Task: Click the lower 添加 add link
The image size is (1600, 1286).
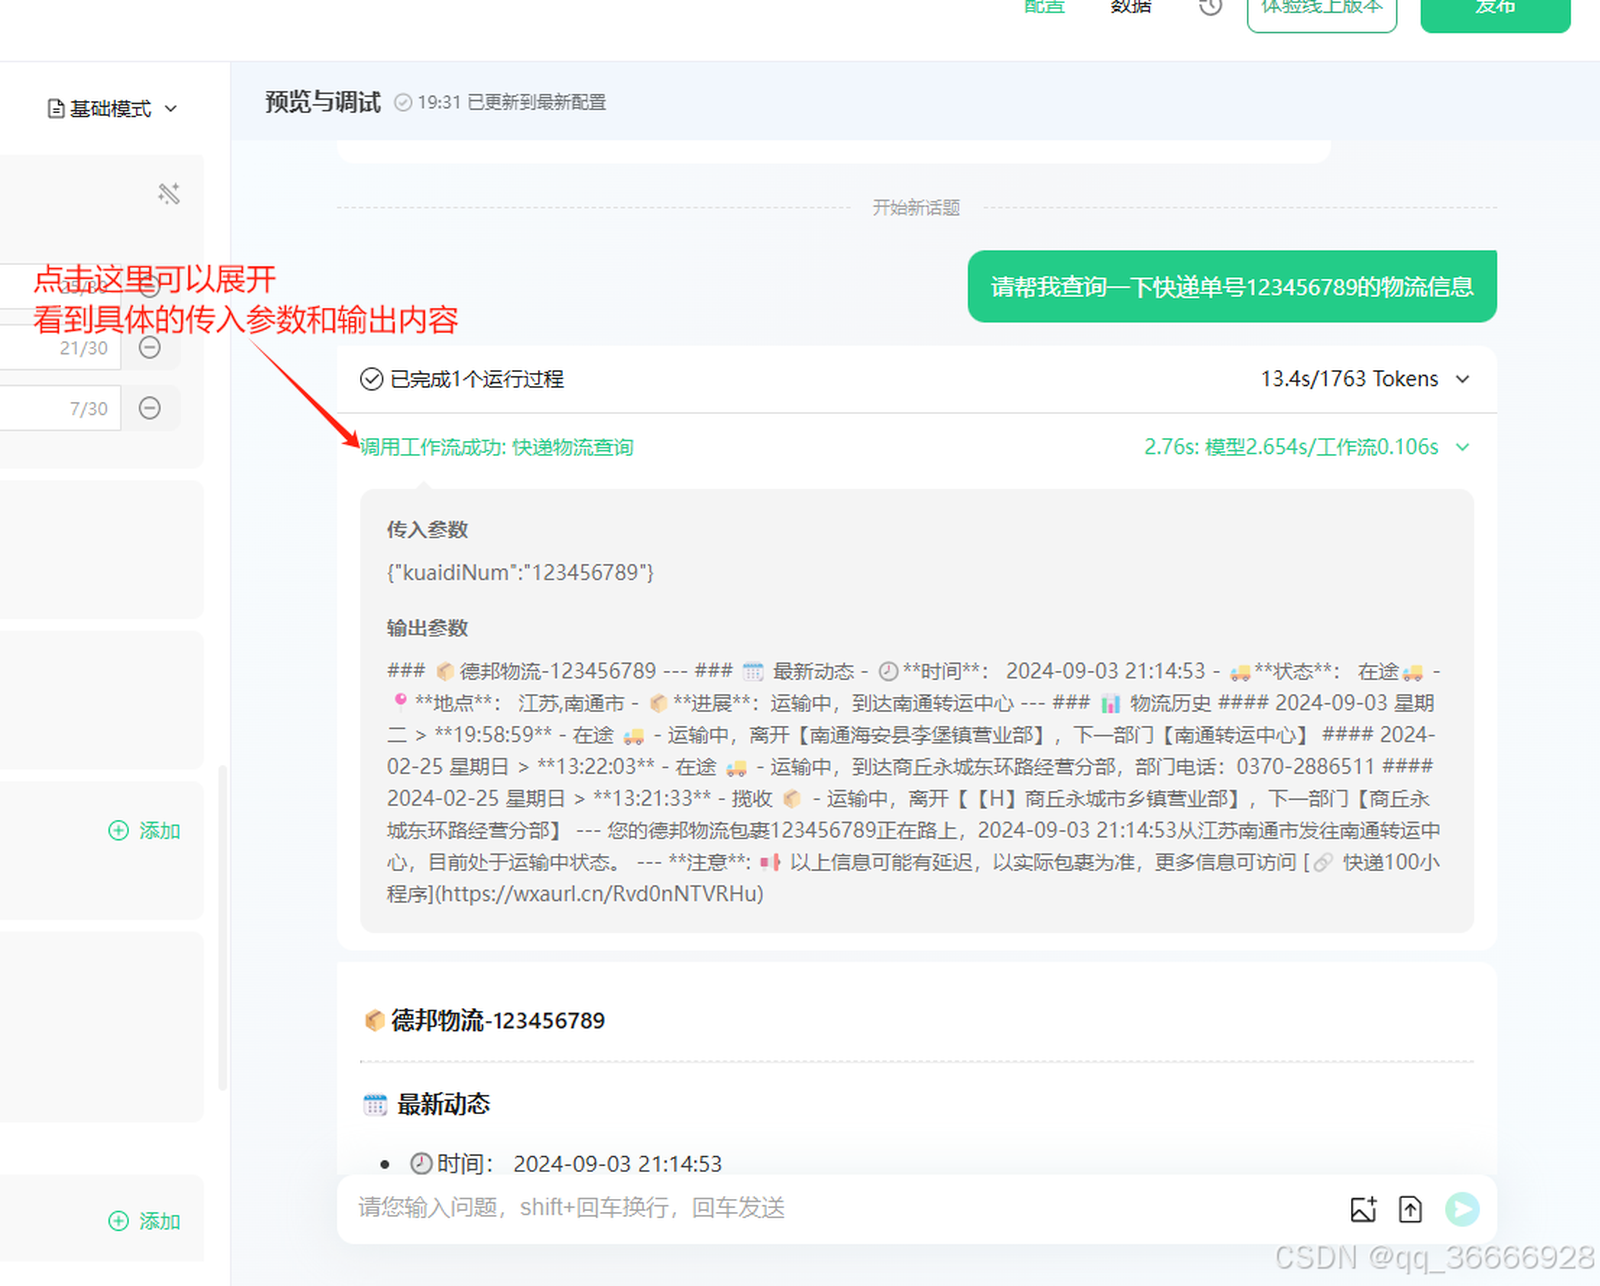Action: point(145,1221)
